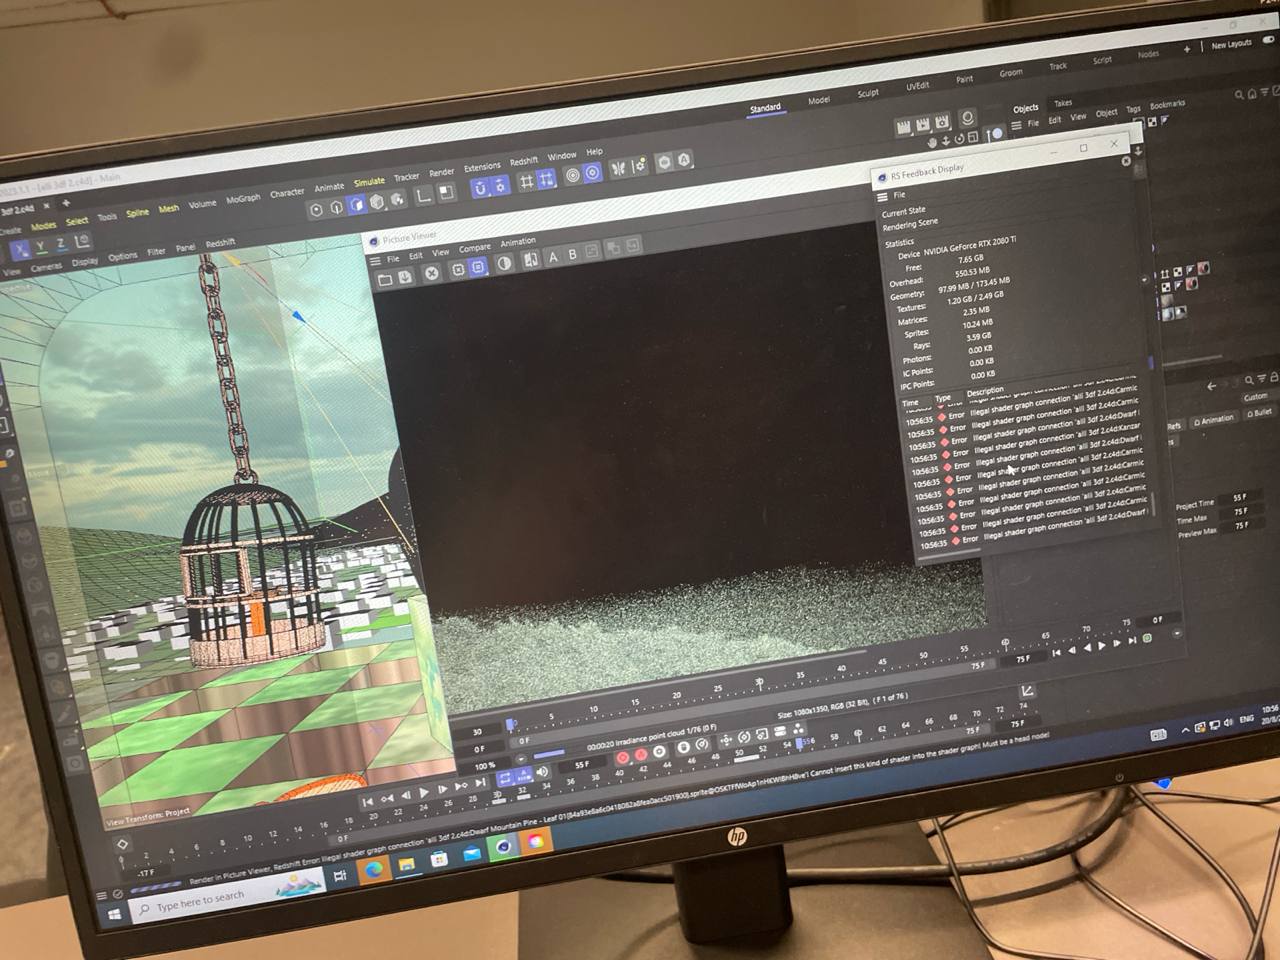Toggle the Enable Snap magnet icon

coord(479,188)
